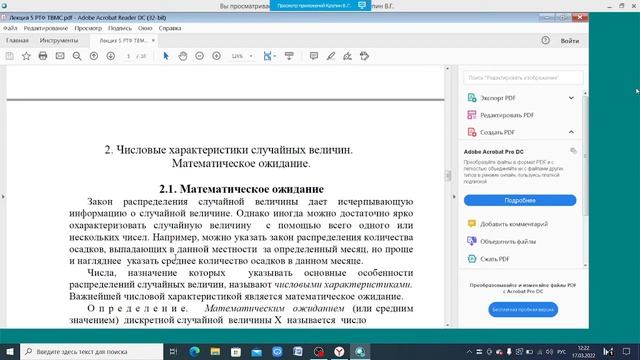Open fit page options icon

269,56
